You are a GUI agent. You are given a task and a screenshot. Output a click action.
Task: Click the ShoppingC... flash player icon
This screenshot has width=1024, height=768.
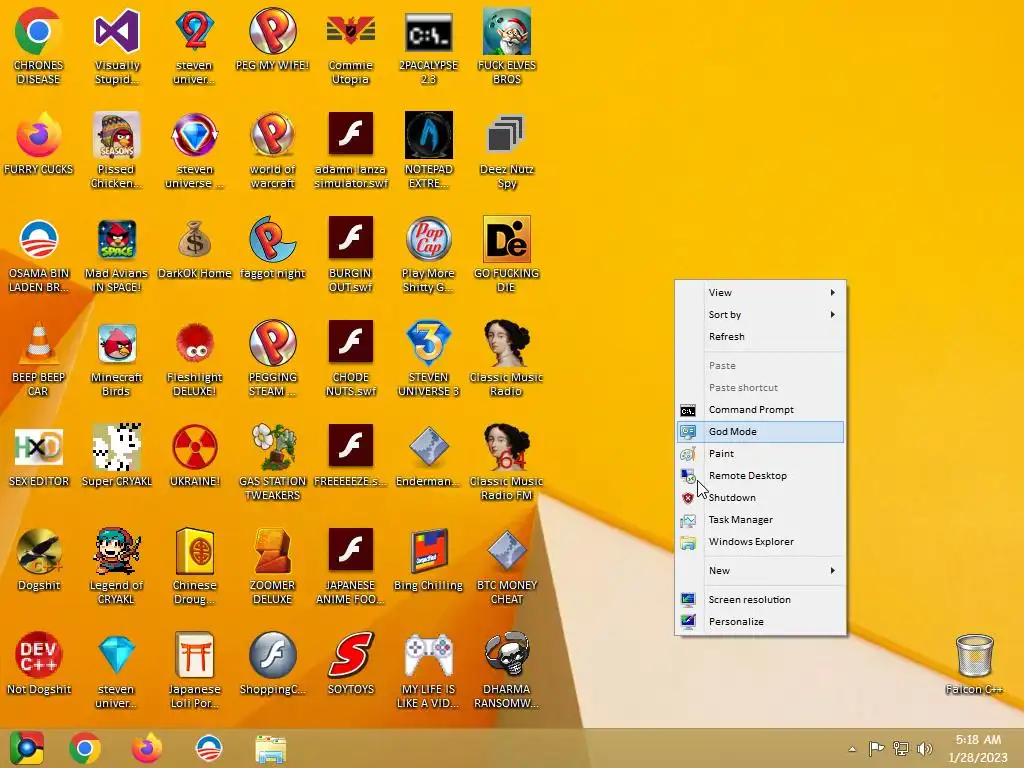click(272, 664)
